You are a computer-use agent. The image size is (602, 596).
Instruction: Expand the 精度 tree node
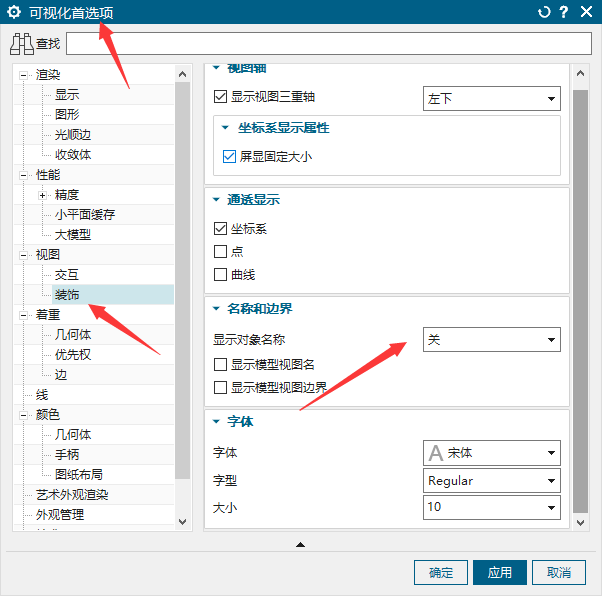42,195
